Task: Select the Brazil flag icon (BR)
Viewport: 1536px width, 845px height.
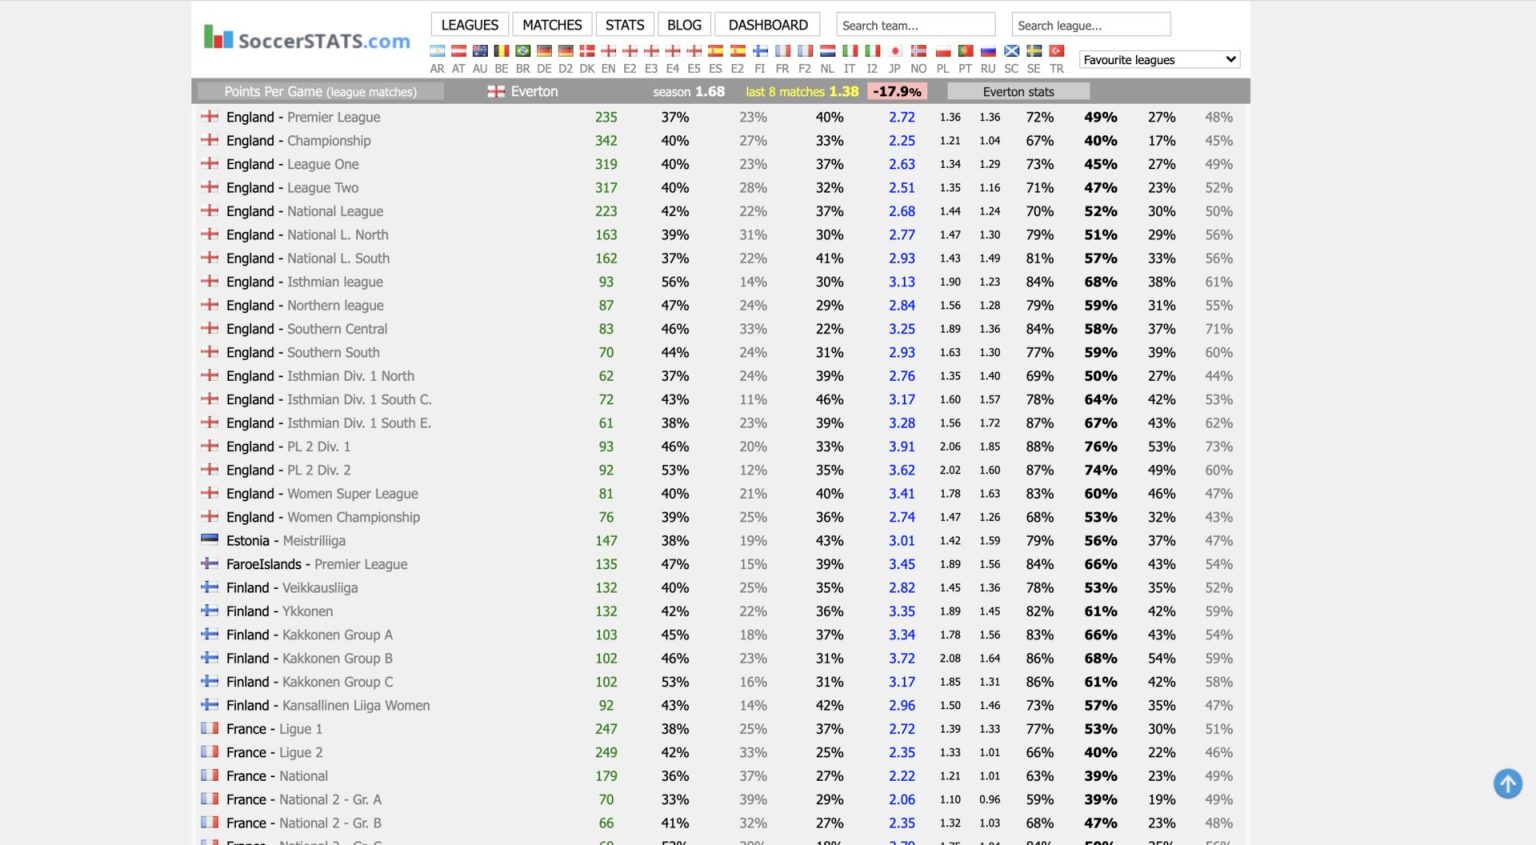Action: 523,52
